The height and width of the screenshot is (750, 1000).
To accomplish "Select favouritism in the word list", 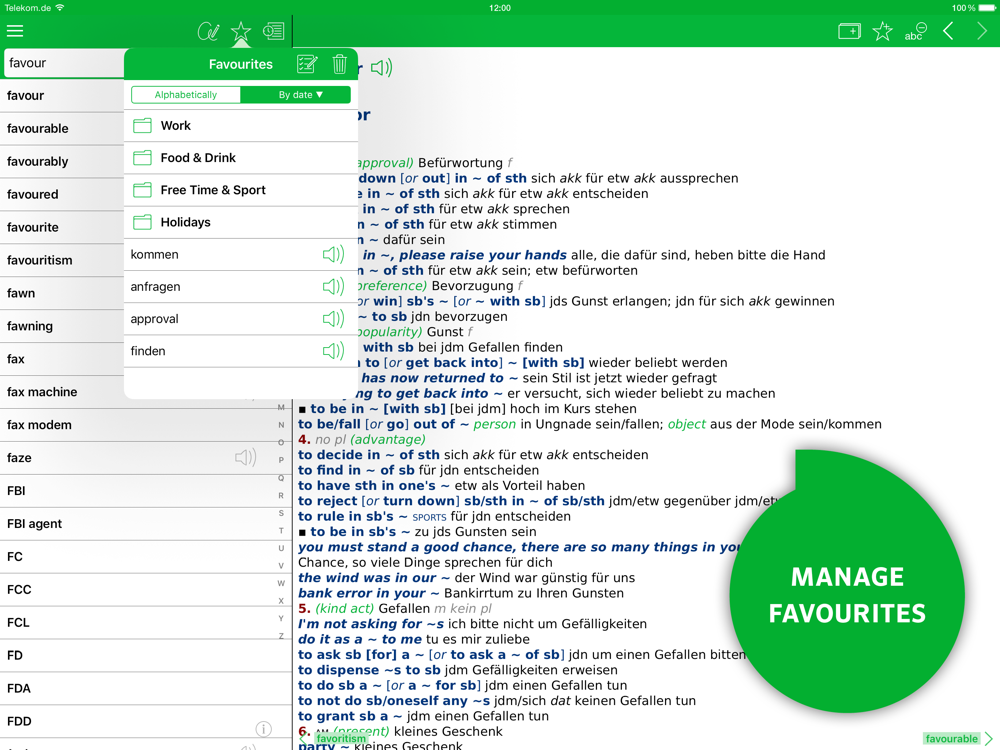I will pos(62,260).
